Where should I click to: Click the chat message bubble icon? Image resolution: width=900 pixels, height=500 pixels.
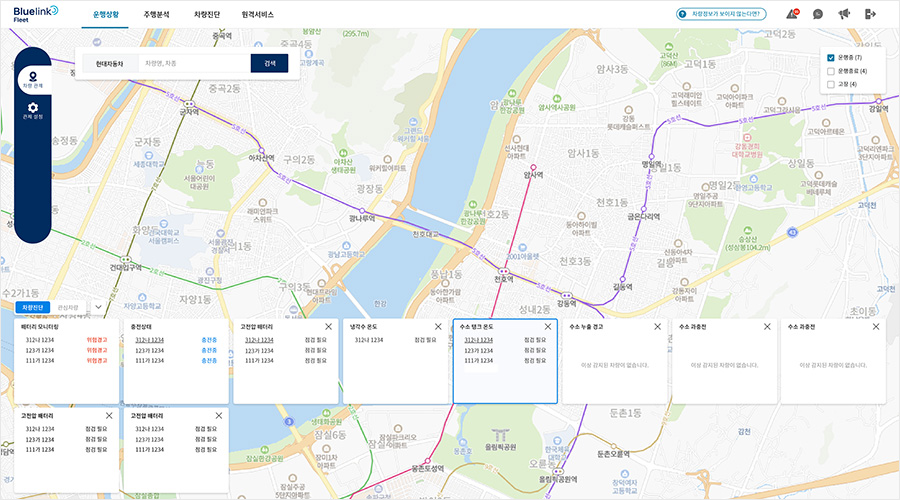pos(818,14)
